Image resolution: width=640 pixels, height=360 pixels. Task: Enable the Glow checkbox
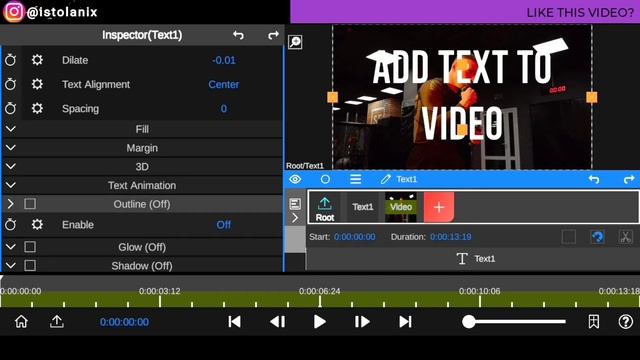[x=30, y=247]
